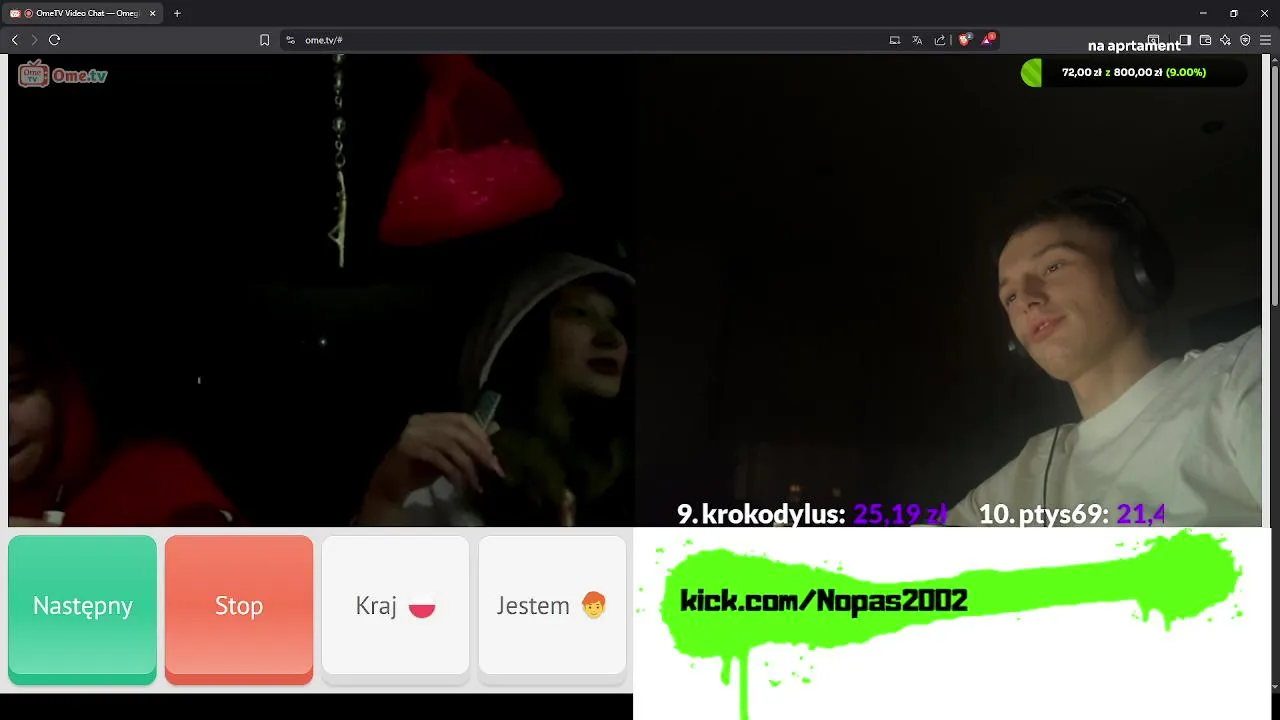Toggle the browser sidebar panel icon
This screenshot has width=1280, height=720.
(1184, 40)
